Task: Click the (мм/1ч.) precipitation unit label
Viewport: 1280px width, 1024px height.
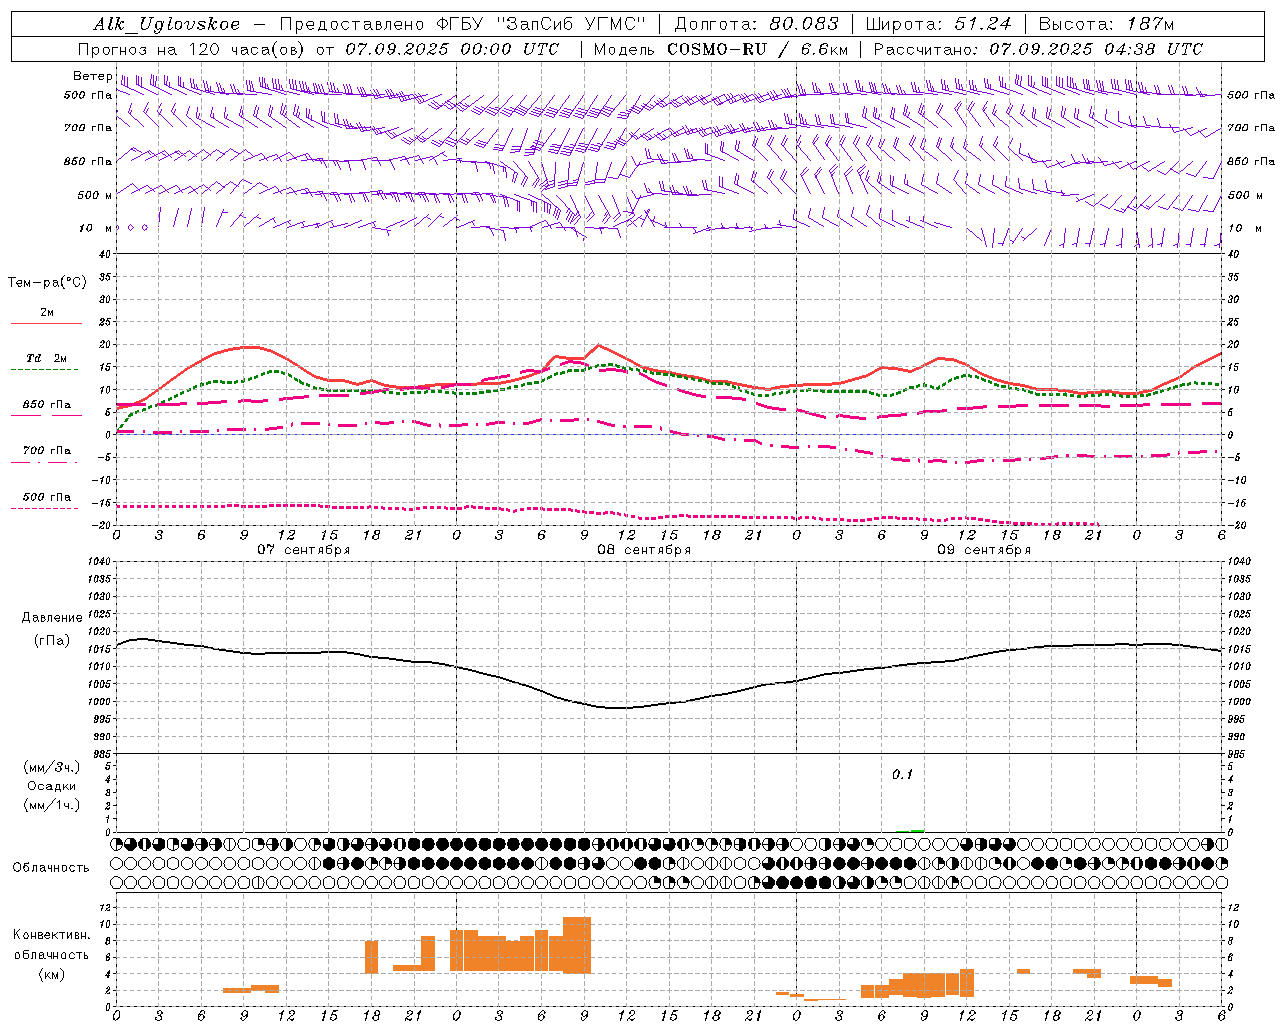Action: click(x=52, y=805)
